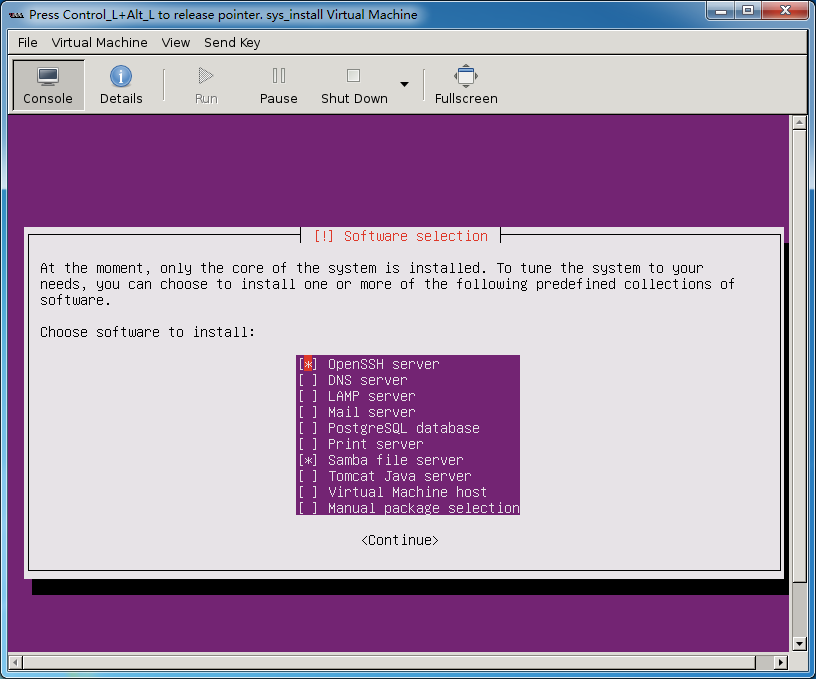816x679 pixels.
Task: Select the PostgreSQL database checkbox
Action: click(308, 428)
